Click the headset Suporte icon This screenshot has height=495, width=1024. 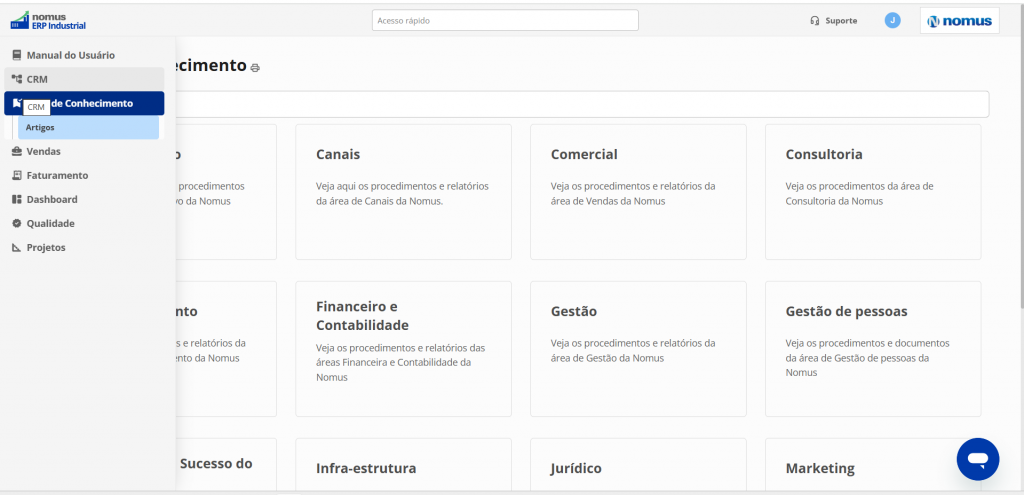[x=815, y=21]
